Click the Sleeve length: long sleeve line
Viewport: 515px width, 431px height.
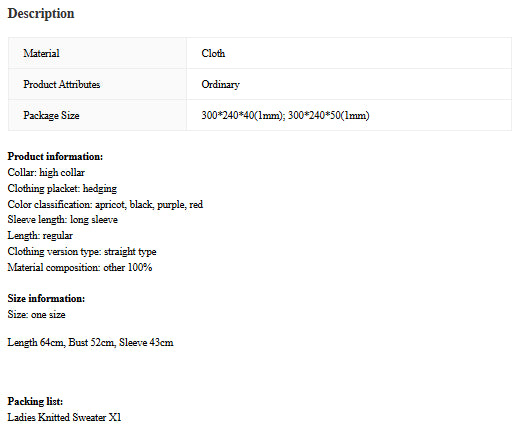tap(63, 220)
